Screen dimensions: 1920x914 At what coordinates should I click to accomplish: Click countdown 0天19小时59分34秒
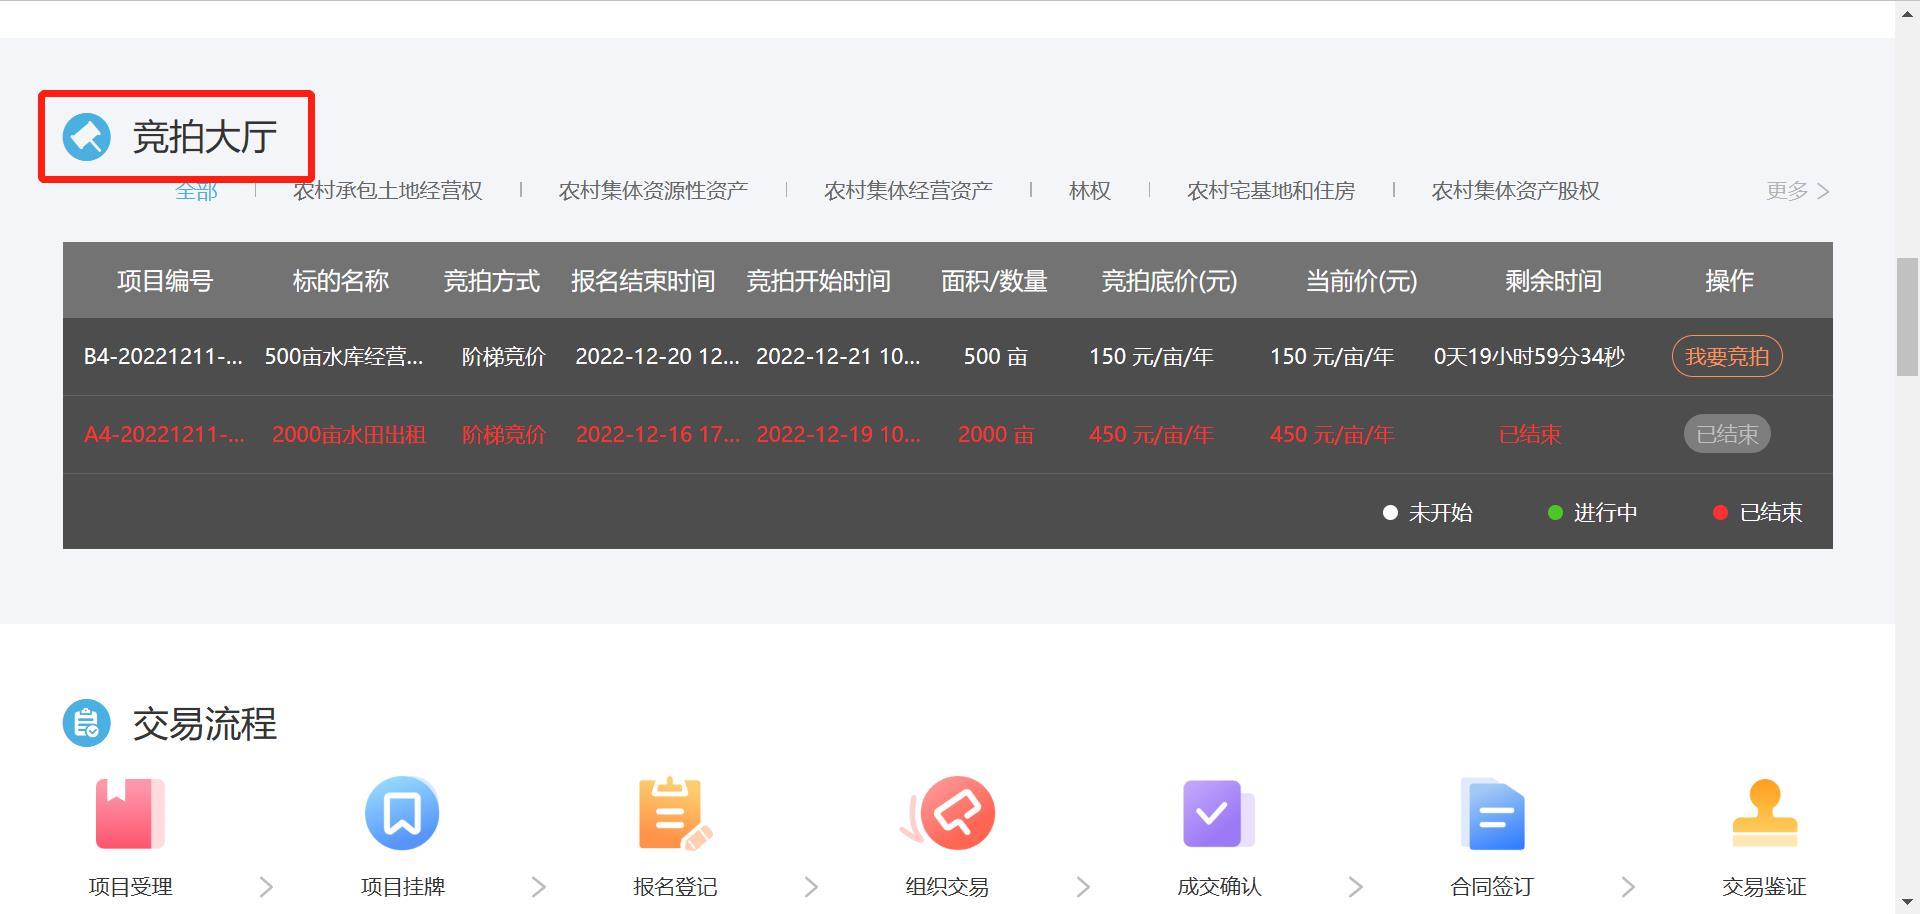pos(1529,357)
